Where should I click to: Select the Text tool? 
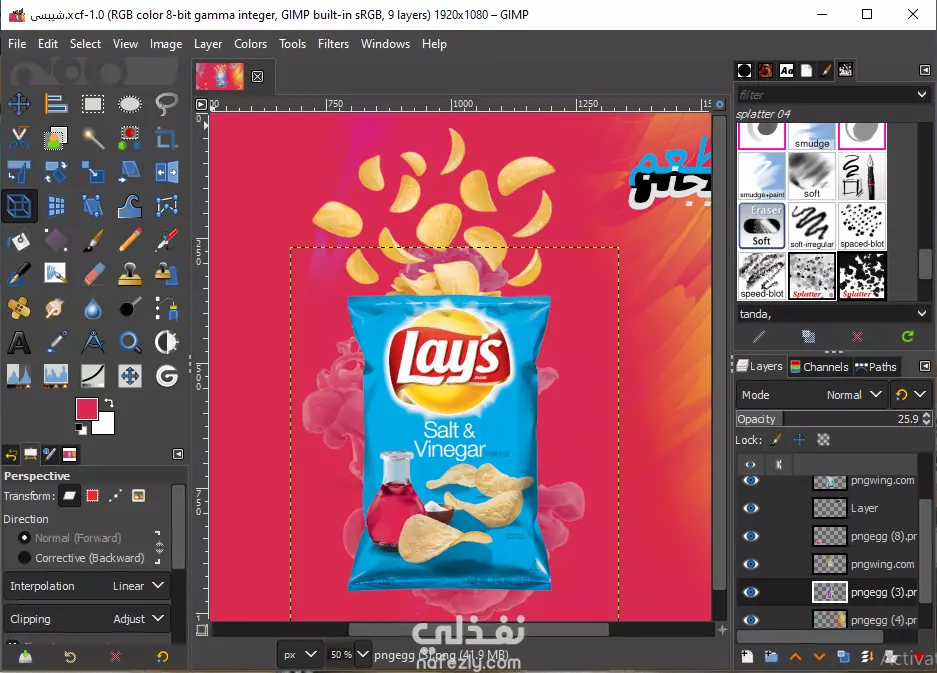pyautogui.click(x=19, y=342)
